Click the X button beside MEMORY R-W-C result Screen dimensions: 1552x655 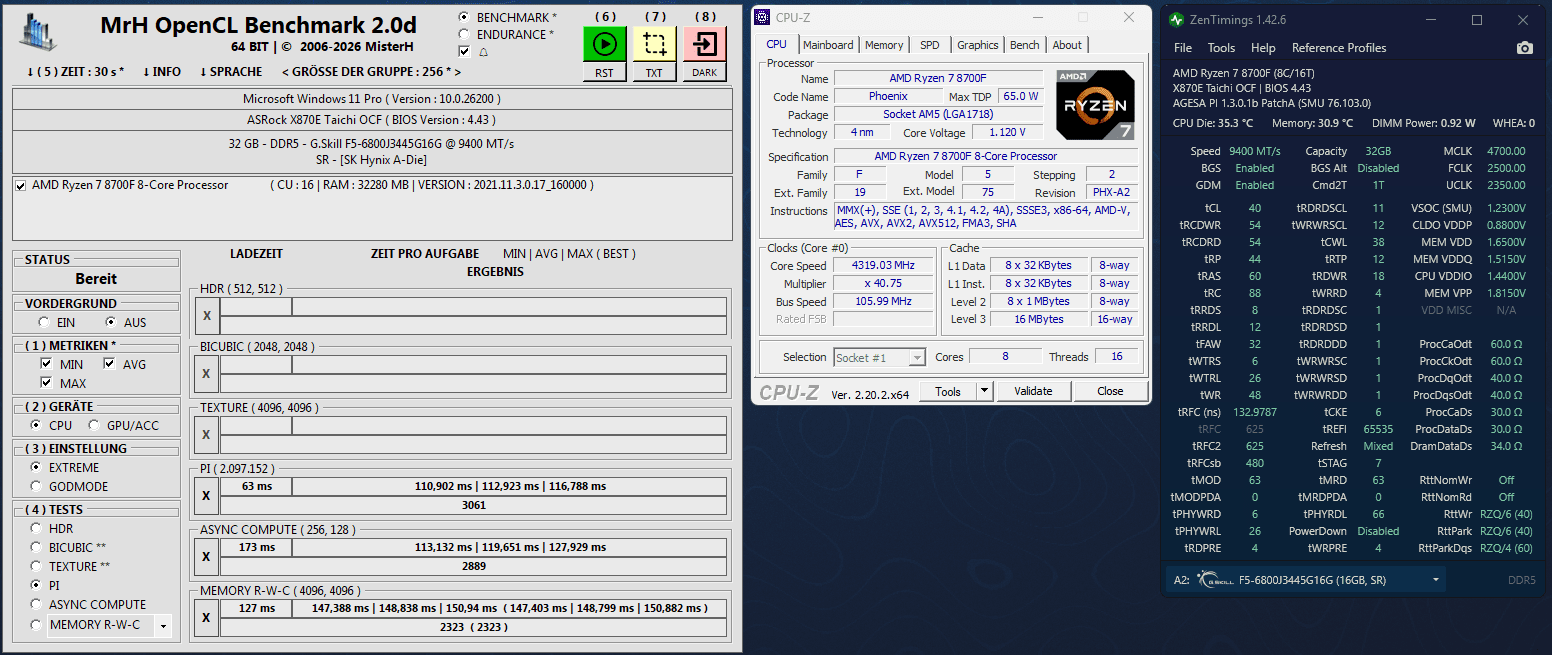pos(207,617)
